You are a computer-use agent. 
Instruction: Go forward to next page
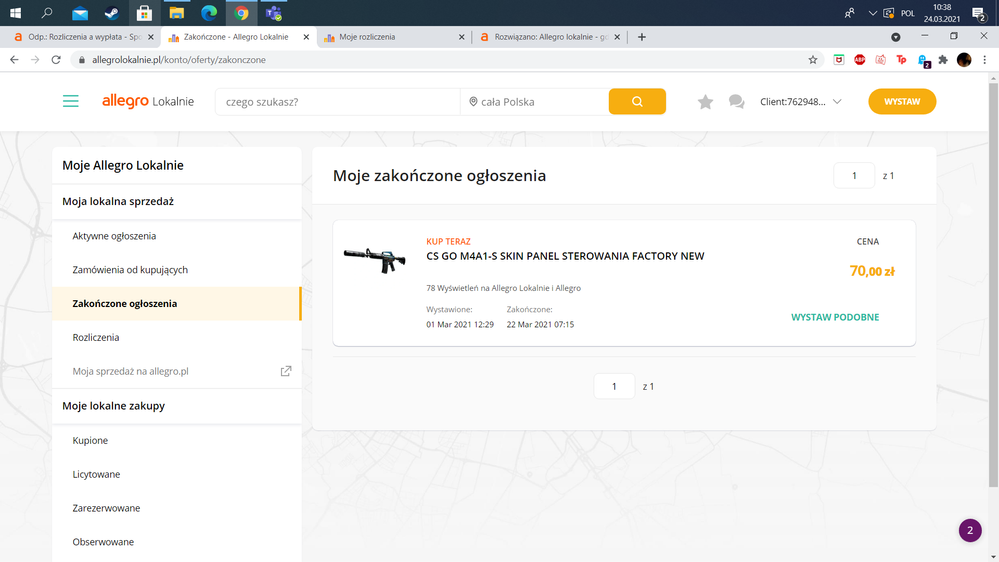35,60
